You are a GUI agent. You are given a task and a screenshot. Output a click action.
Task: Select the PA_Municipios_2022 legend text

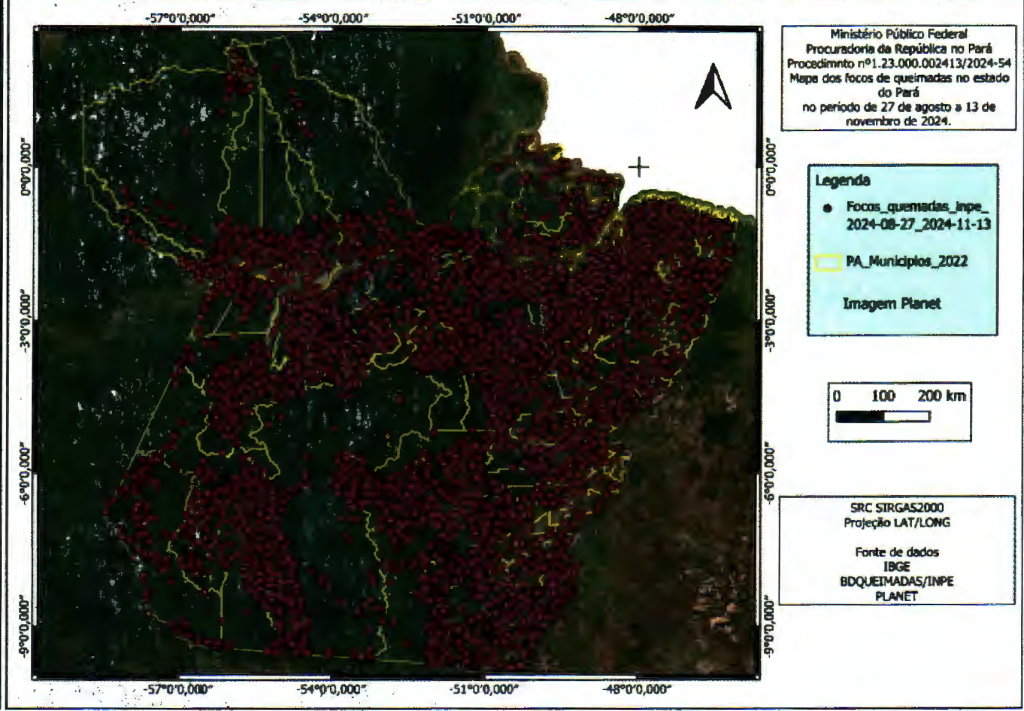(906, 261)
